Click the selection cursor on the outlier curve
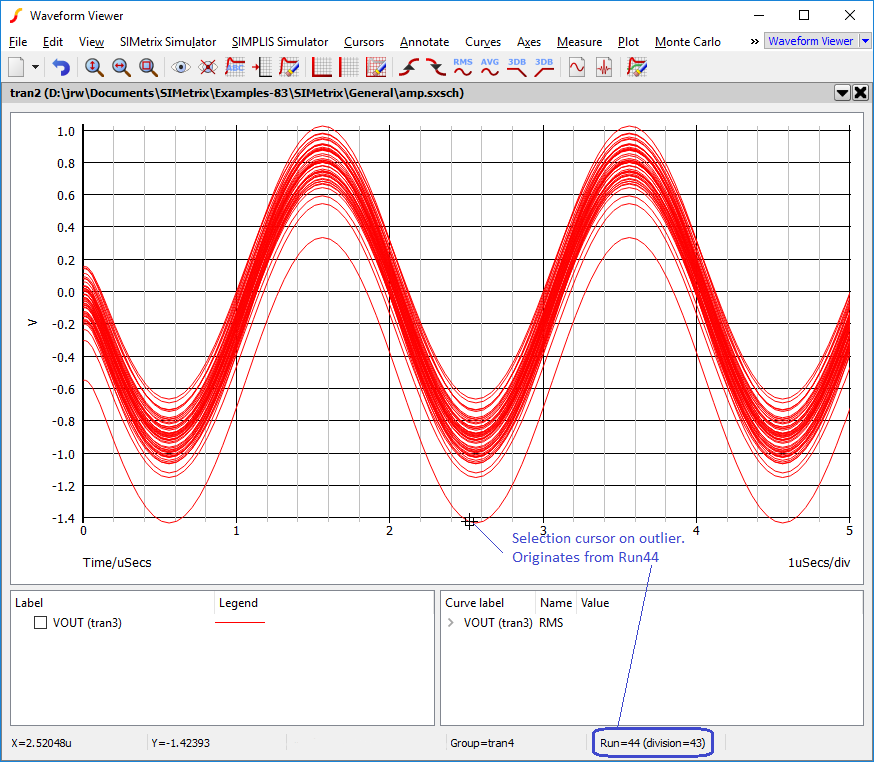This screenshot has height=762, width=874. point(469,521)
